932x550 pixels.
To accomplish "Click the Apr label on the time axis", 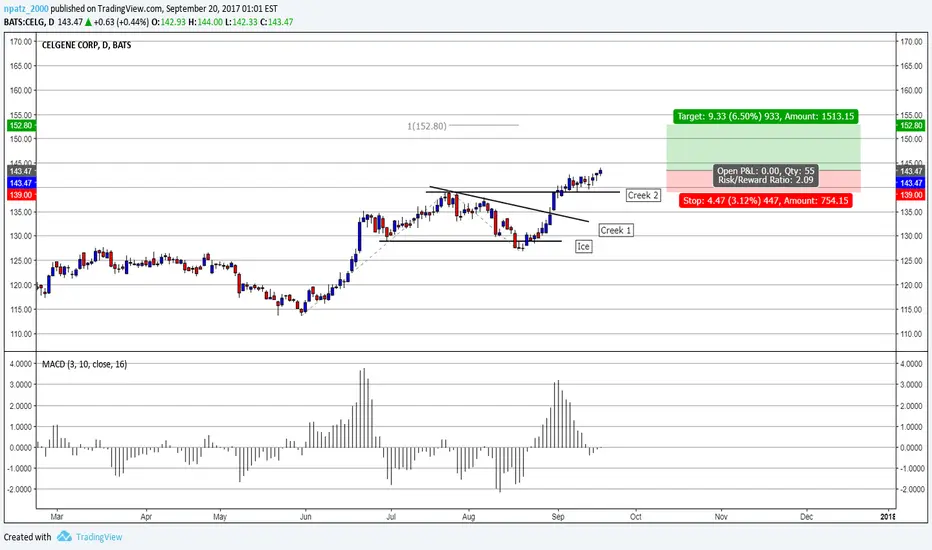I will point(146,517).
